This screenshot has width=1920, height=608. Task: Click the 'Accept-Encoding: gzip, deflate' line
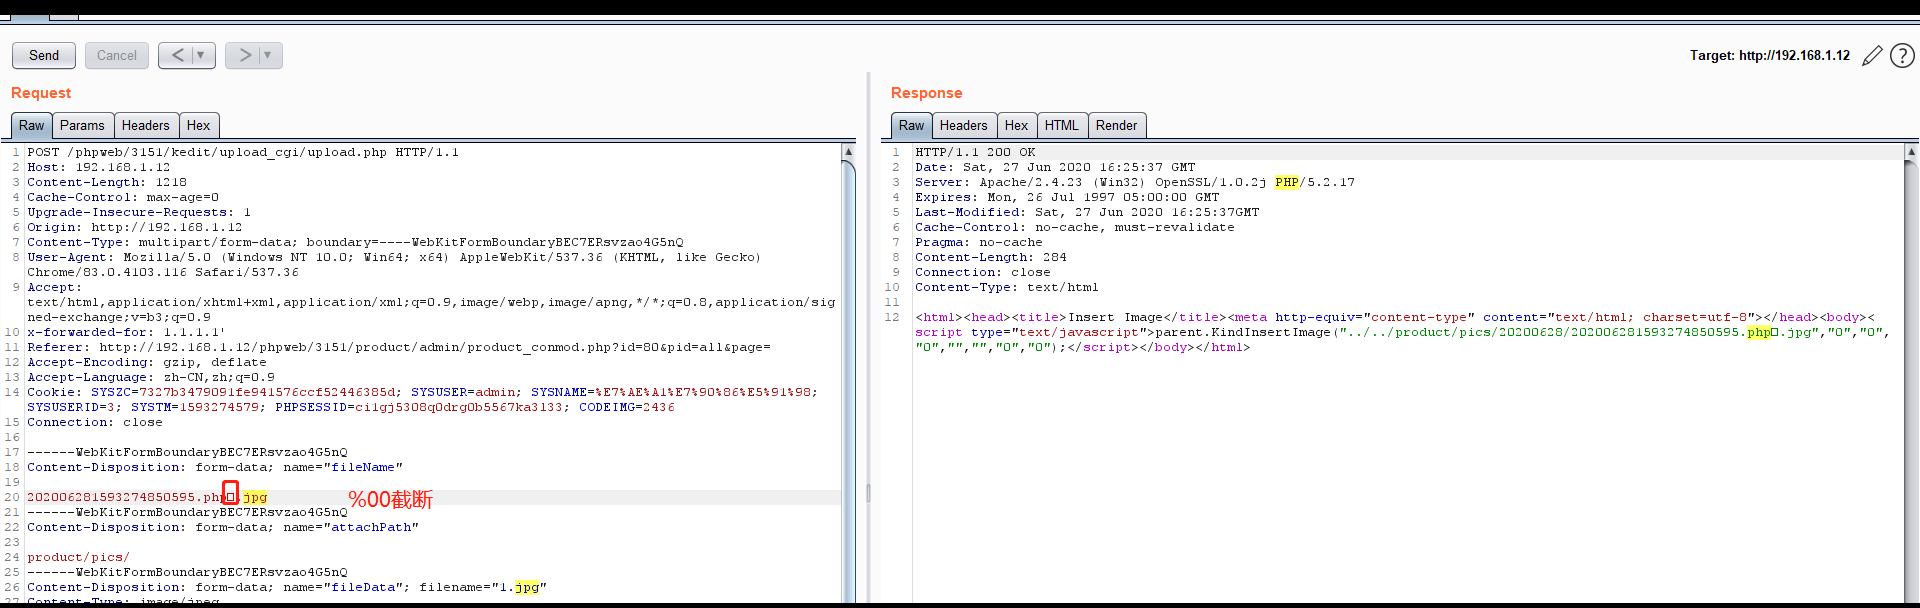pos(147,362)
